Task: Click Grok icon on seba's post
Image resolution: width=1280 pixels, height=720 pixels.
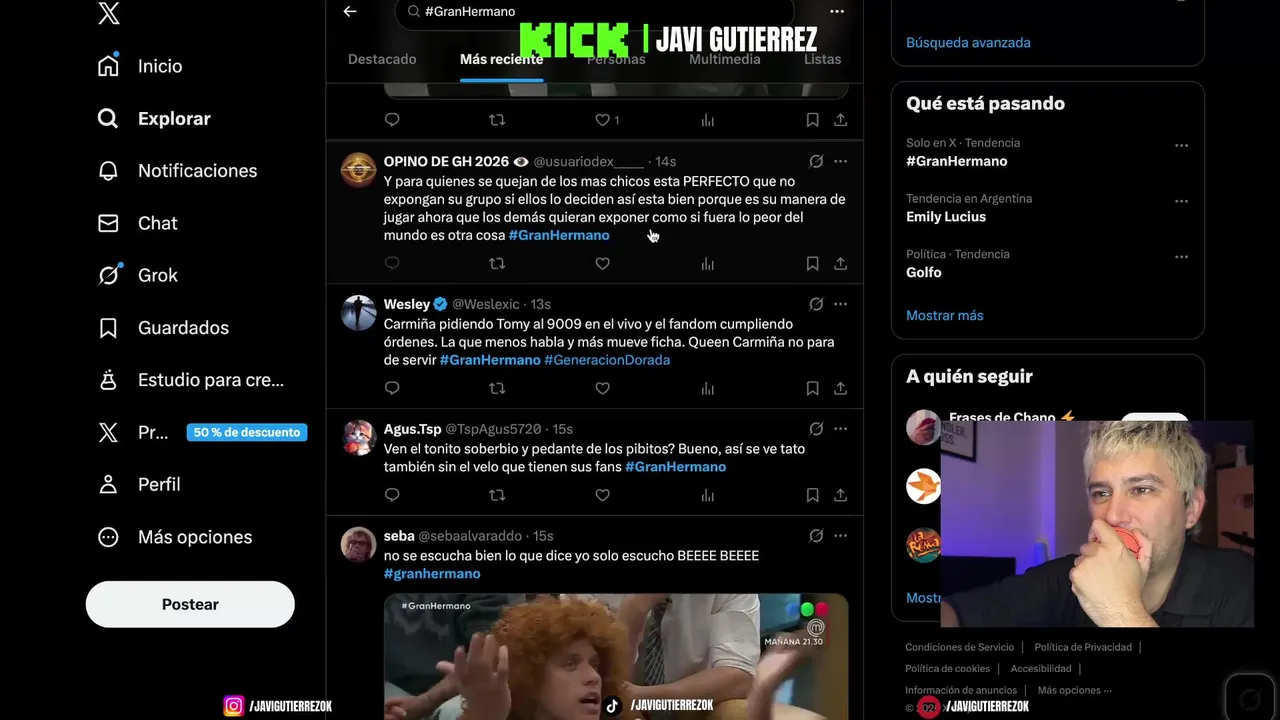Action: [816, 536]
